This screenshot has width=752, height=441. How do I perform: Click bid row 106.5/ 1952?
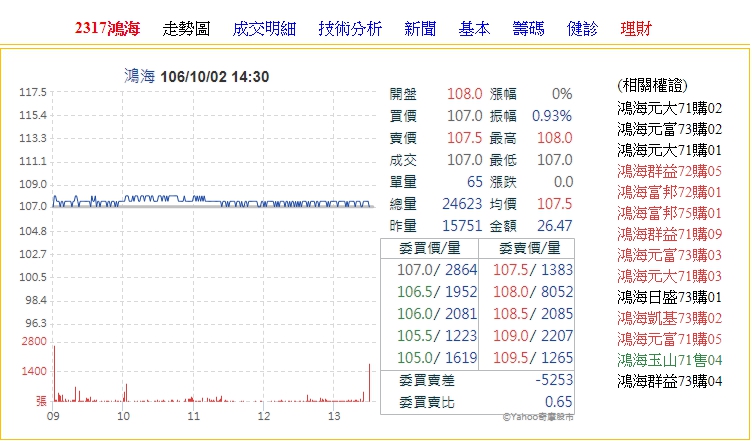(x=437, y=292)
